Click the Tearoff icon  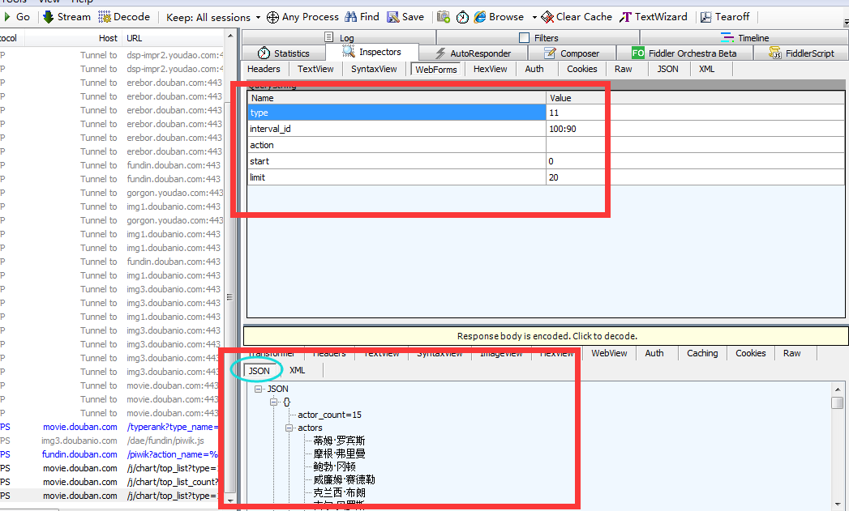pos(706,17)
